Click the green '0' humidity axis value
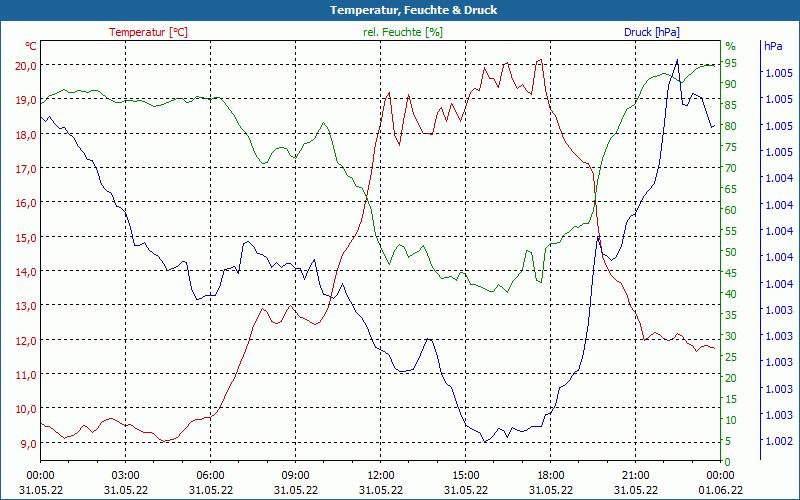 728,462
